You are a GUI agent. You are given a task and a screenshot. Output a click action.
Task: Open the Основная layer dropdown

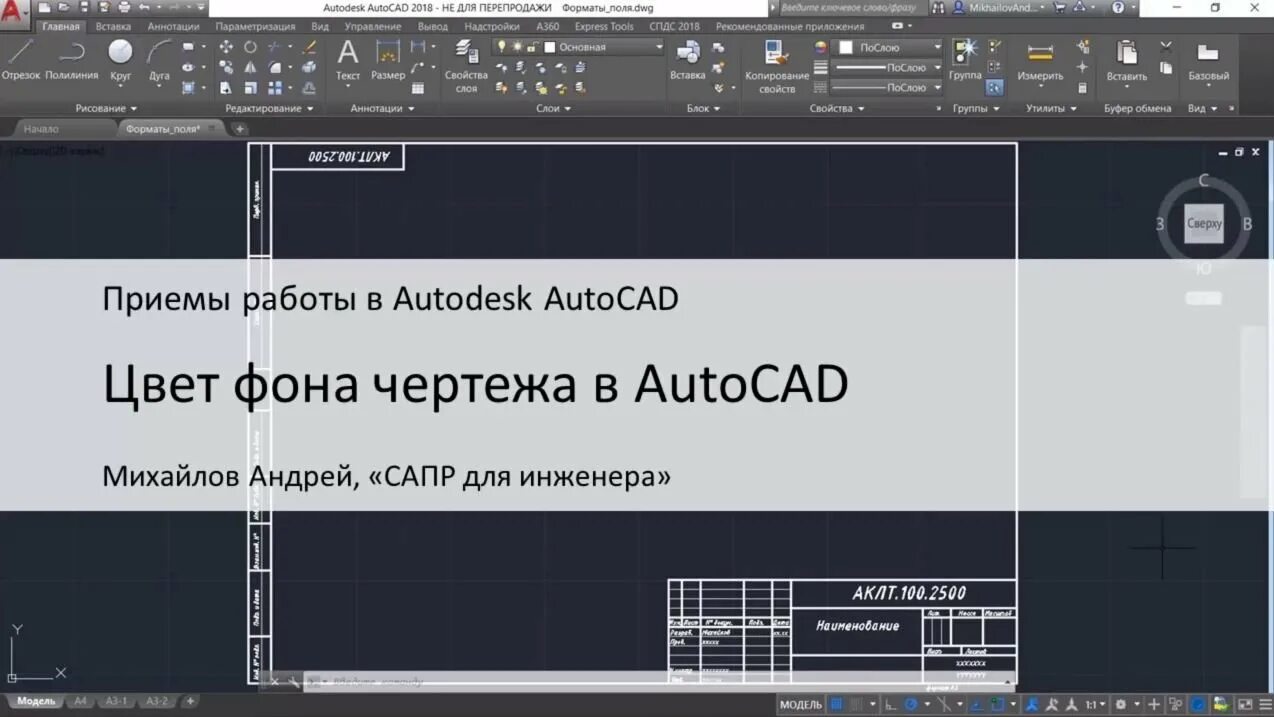pyautogui.click(x=579, y=47)
